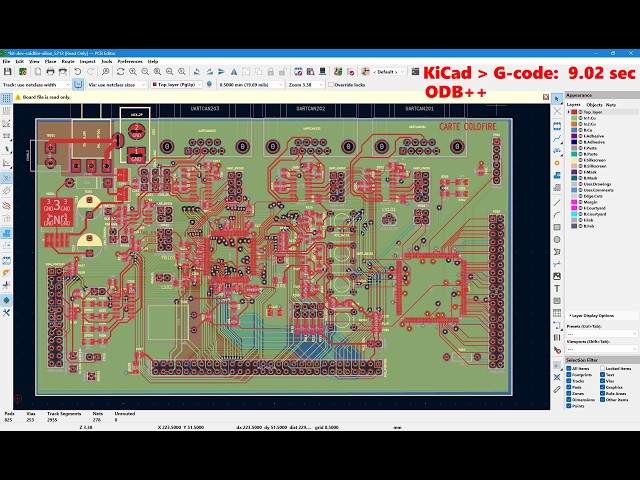Viewport: 640px width, 480px height.
Task: Select the Edge.Cuts layer row
Action: pos(602,196)
